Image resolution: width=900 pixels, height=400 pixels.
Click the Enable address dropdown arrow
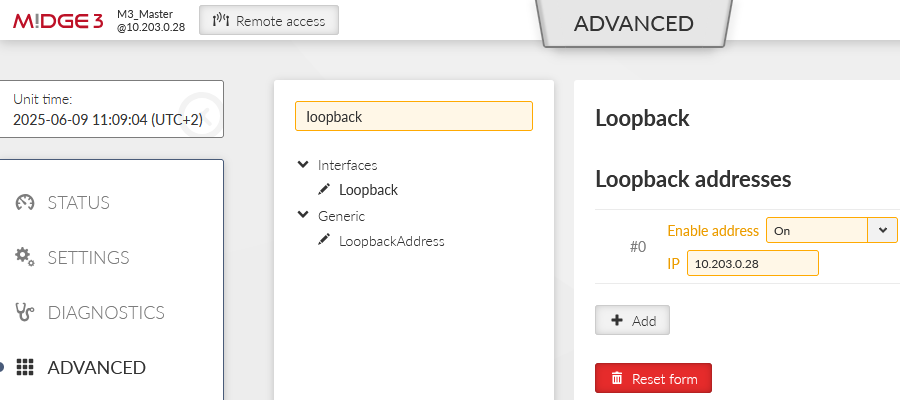[x=883, y=230]
